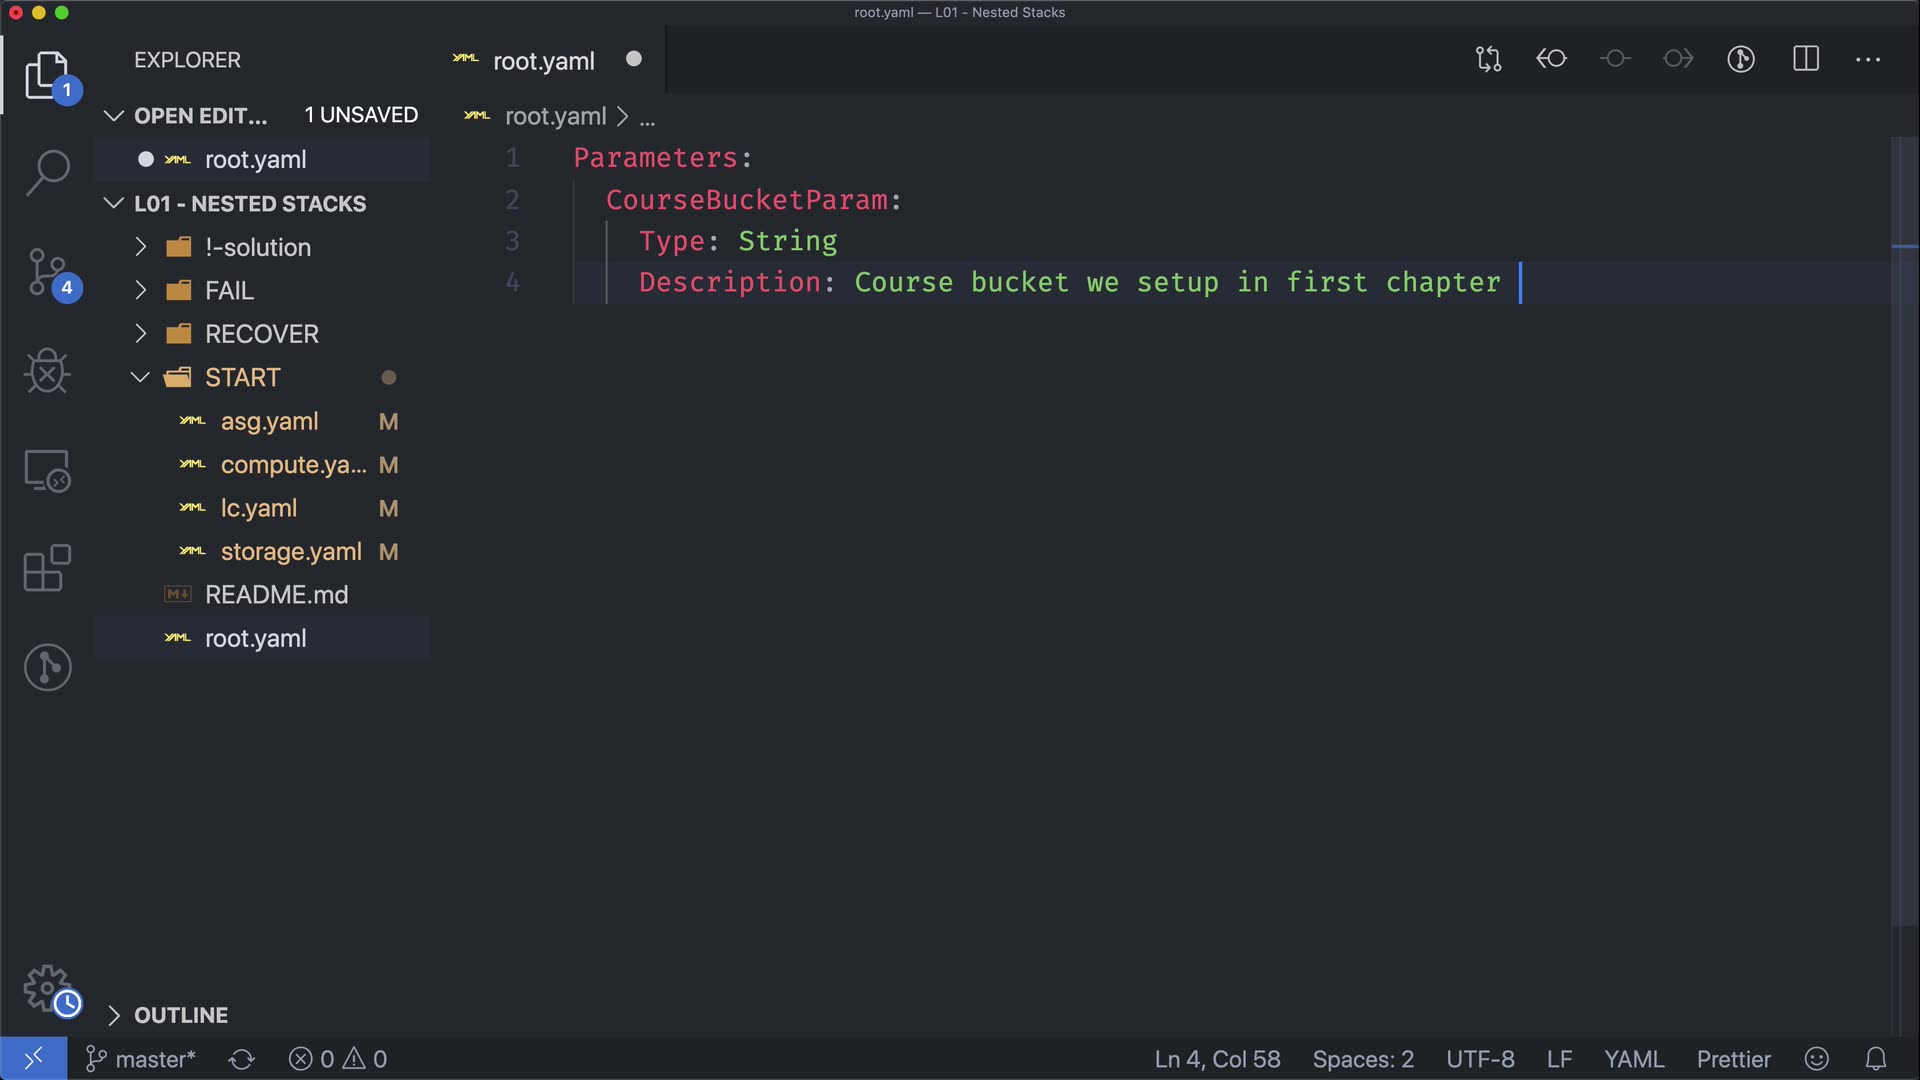Collapse the Open Editors section
The width and height of the screenshot is (1920, 1080).
coord(200,116)
